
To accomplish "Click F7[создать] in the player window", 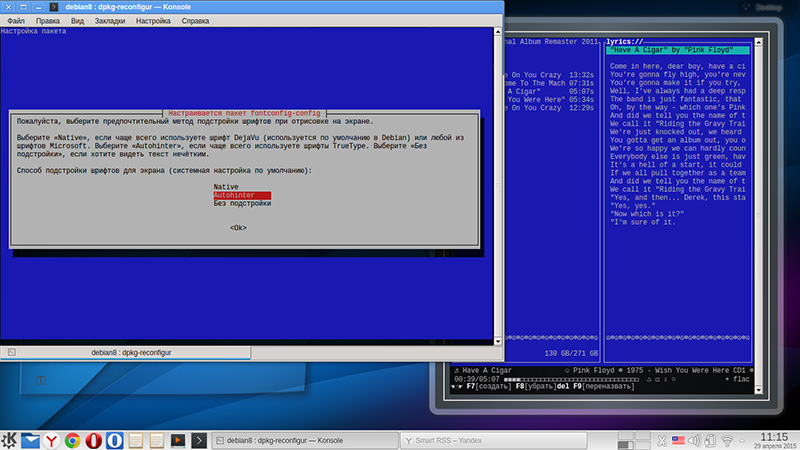I will [x=489, y=387].
